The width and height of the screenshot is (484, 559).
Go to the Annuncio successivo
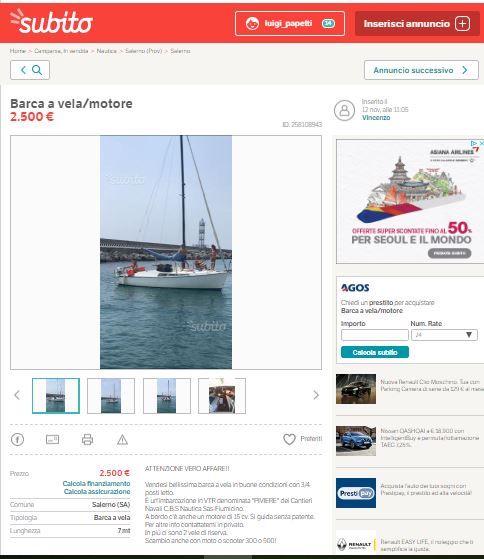click(421, 70)
